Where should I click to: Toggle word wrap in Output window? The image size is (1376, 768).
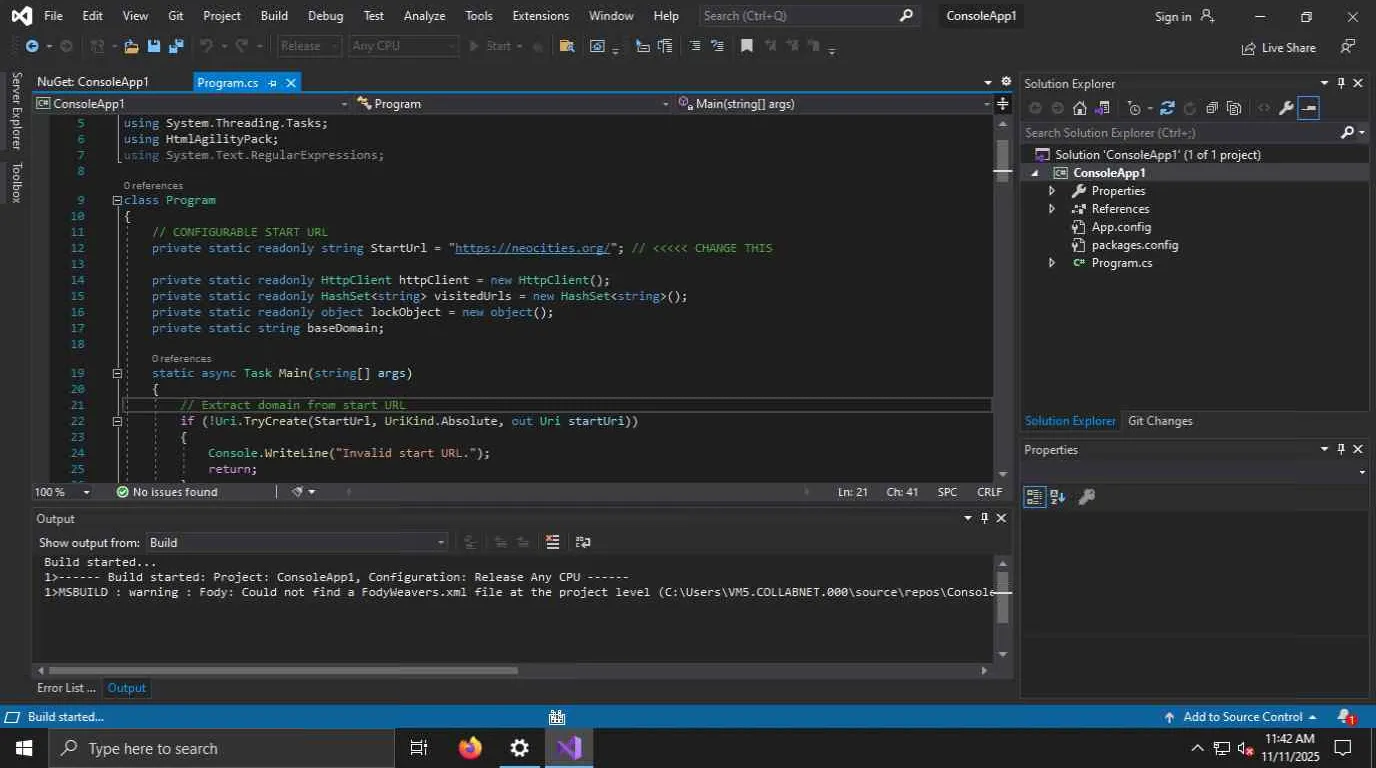pyautogui.click(x=583, y=542)
